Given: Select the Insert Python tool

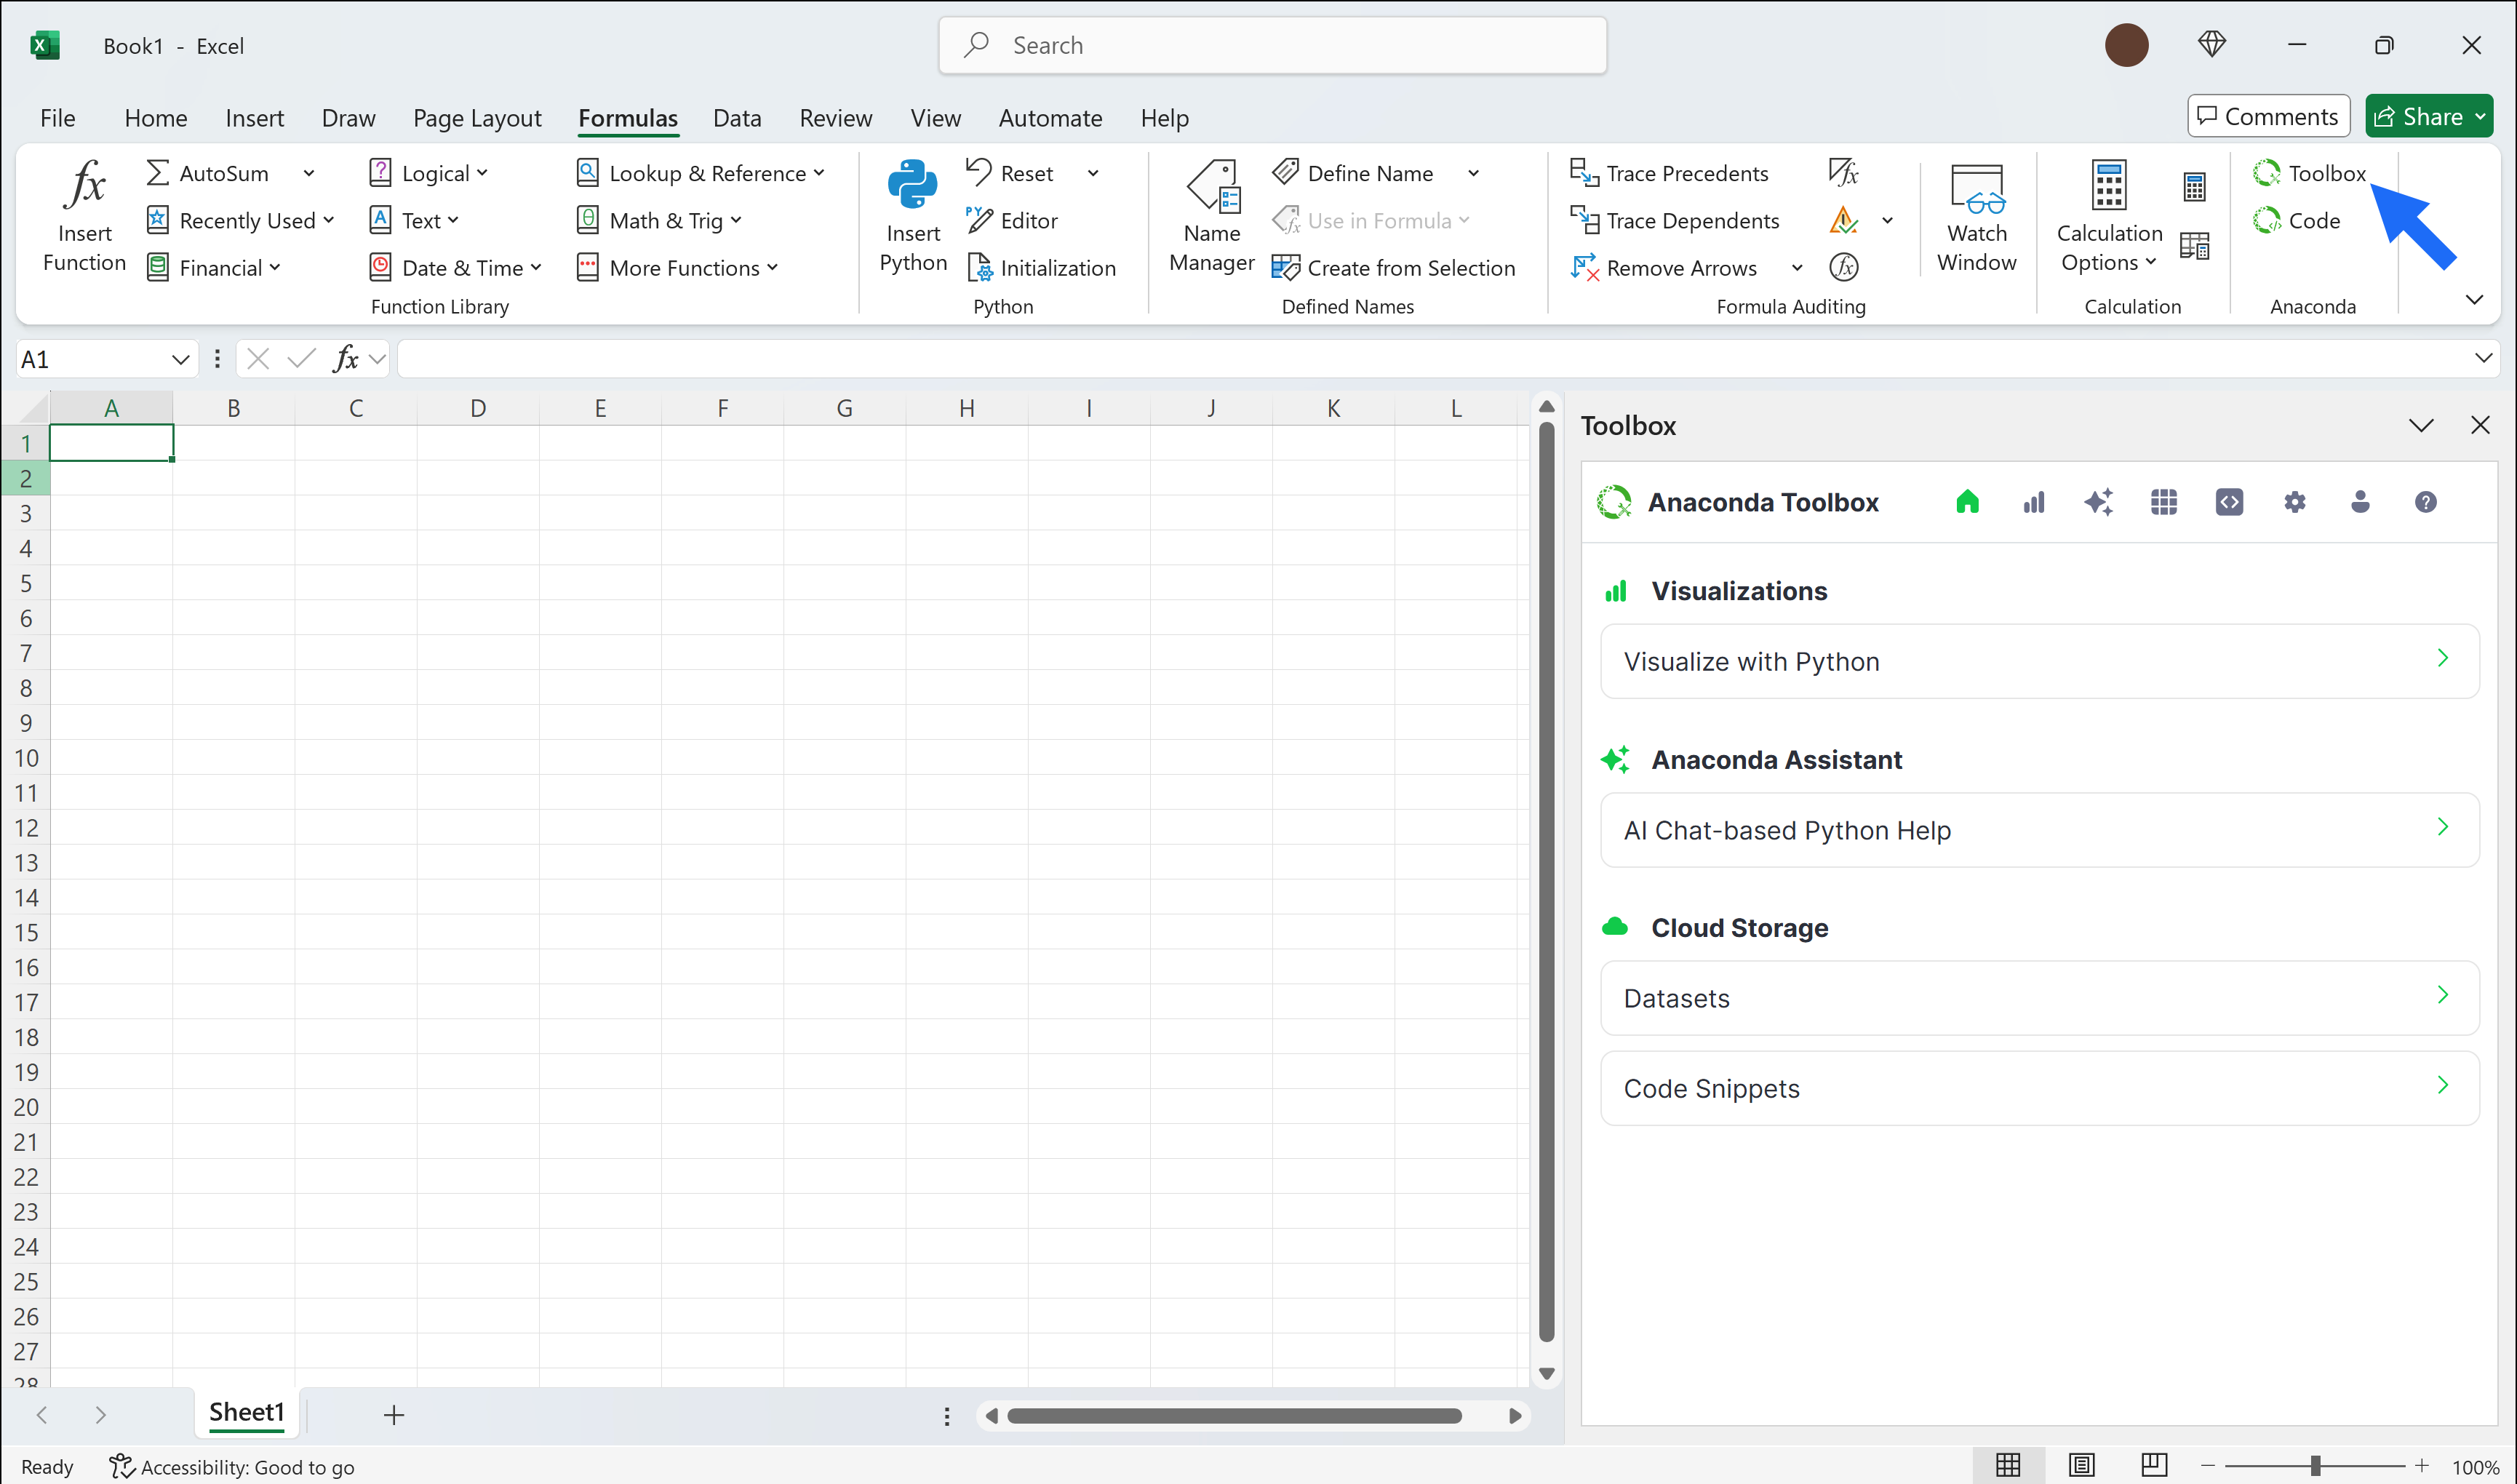Looking at the screenshot, I should coord(911,215).
